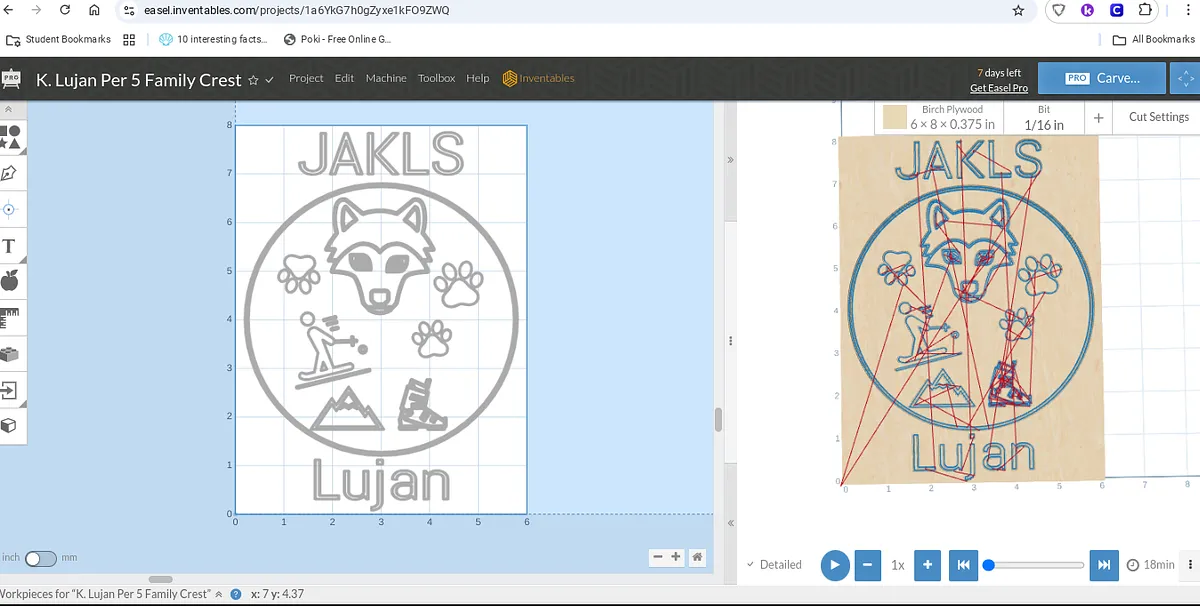Toggle the inch/mm unit switch
The width and height of the screenshot is (1200, 606).
click(x=40, y=558)
